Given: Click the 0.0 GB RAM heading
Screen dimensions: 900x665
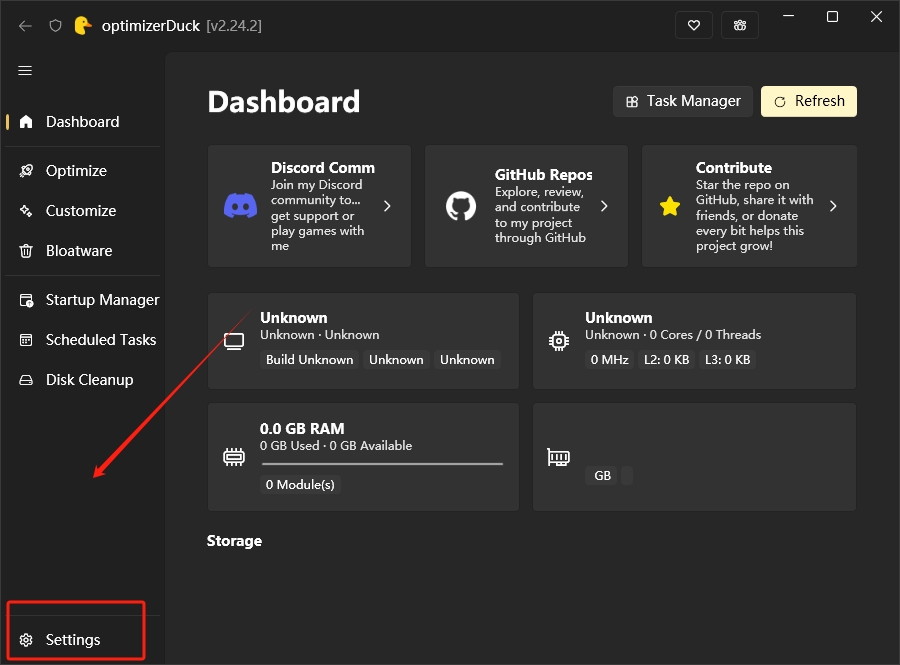Looking at the screenshot, I should [302, 429].
